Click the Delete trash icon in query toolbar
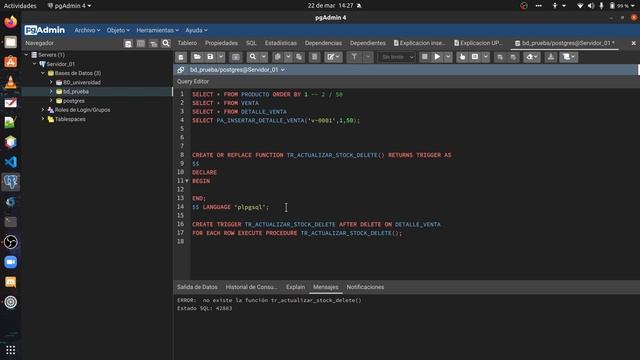This screenshot has height=360, width=640. pos(314,57)
